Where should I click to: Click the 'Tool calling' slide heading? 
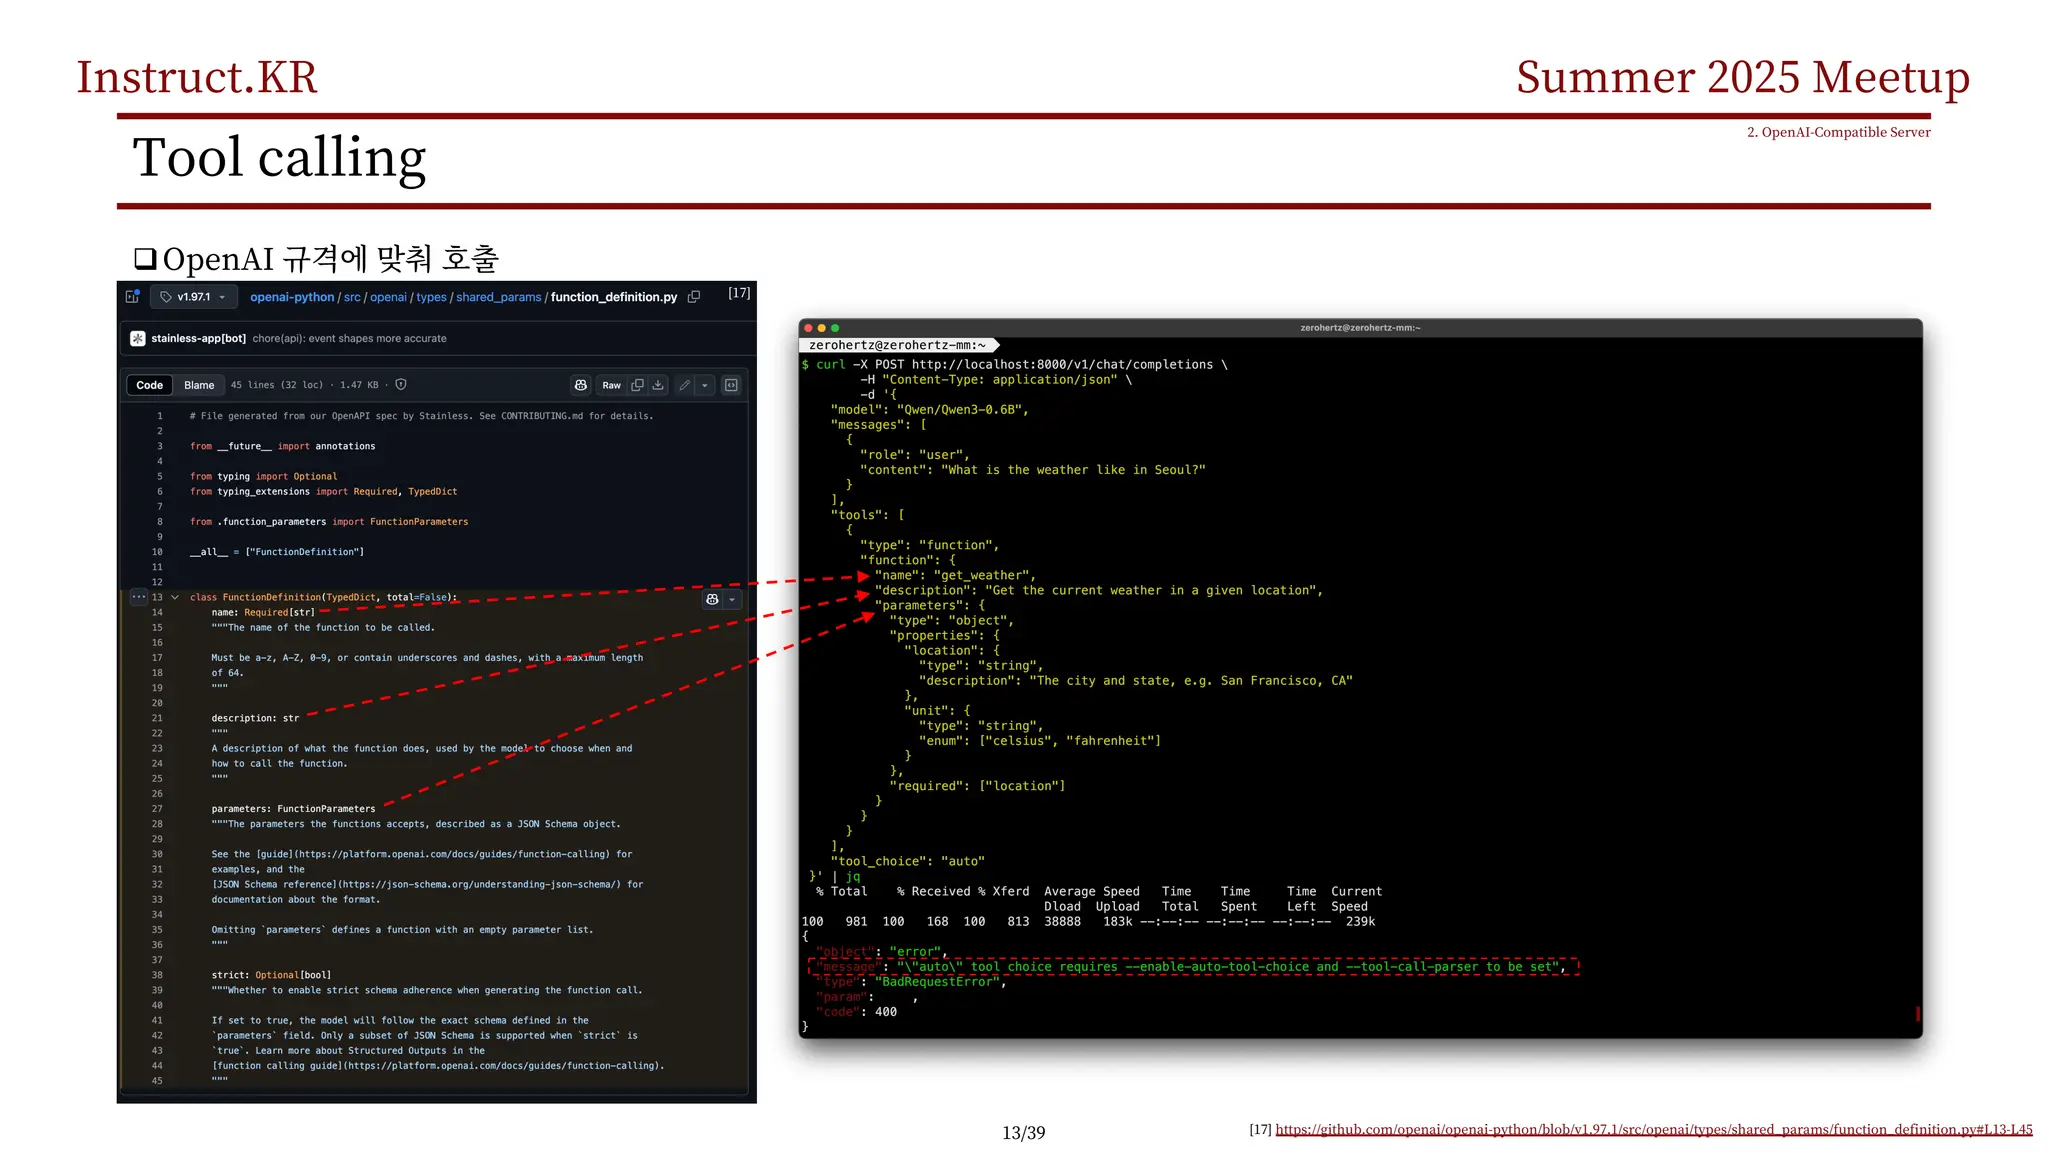point(279,158)
